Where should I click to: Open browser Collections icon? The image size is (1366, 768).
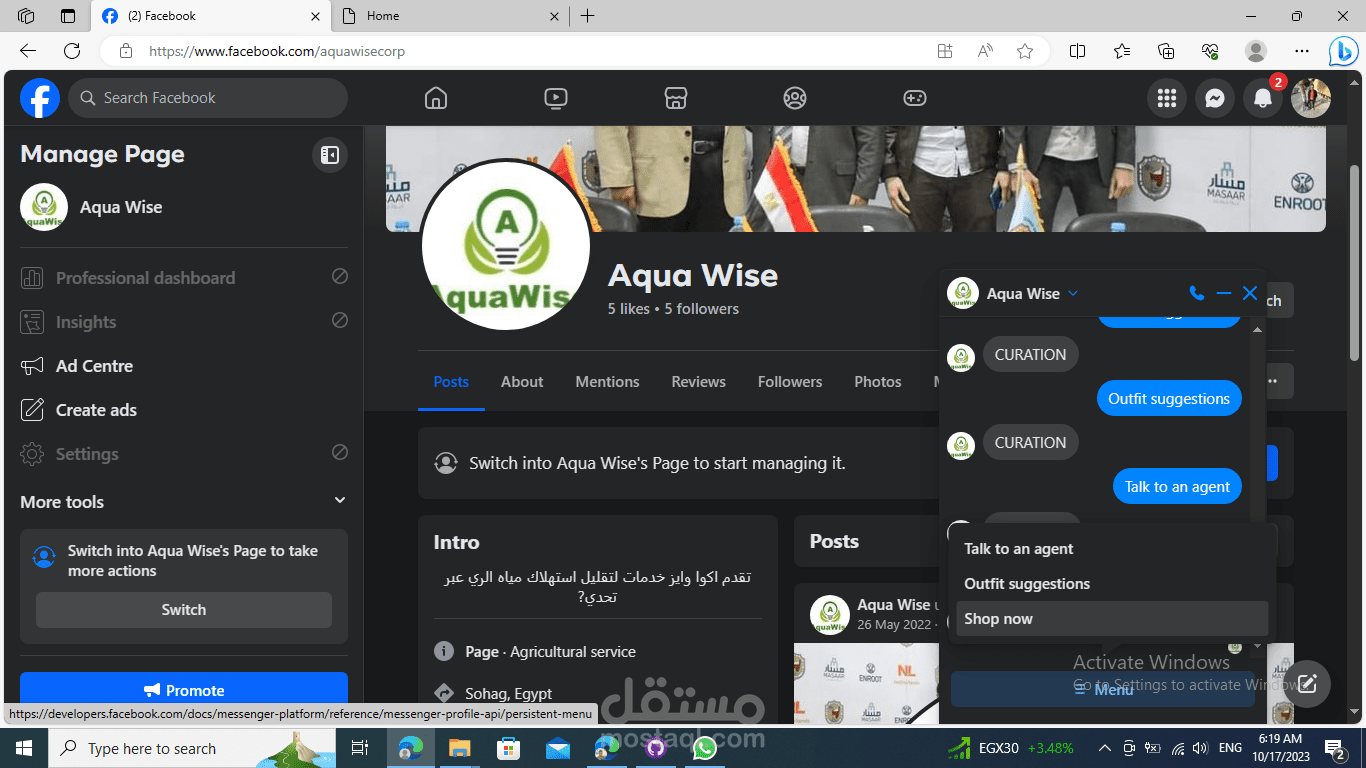click(x=1166, y=51)
